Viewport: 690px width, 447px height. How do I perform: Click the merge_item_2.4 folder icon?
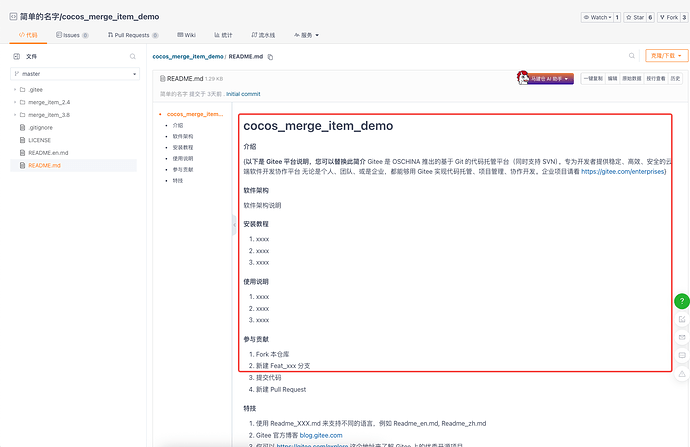point(22,103)
